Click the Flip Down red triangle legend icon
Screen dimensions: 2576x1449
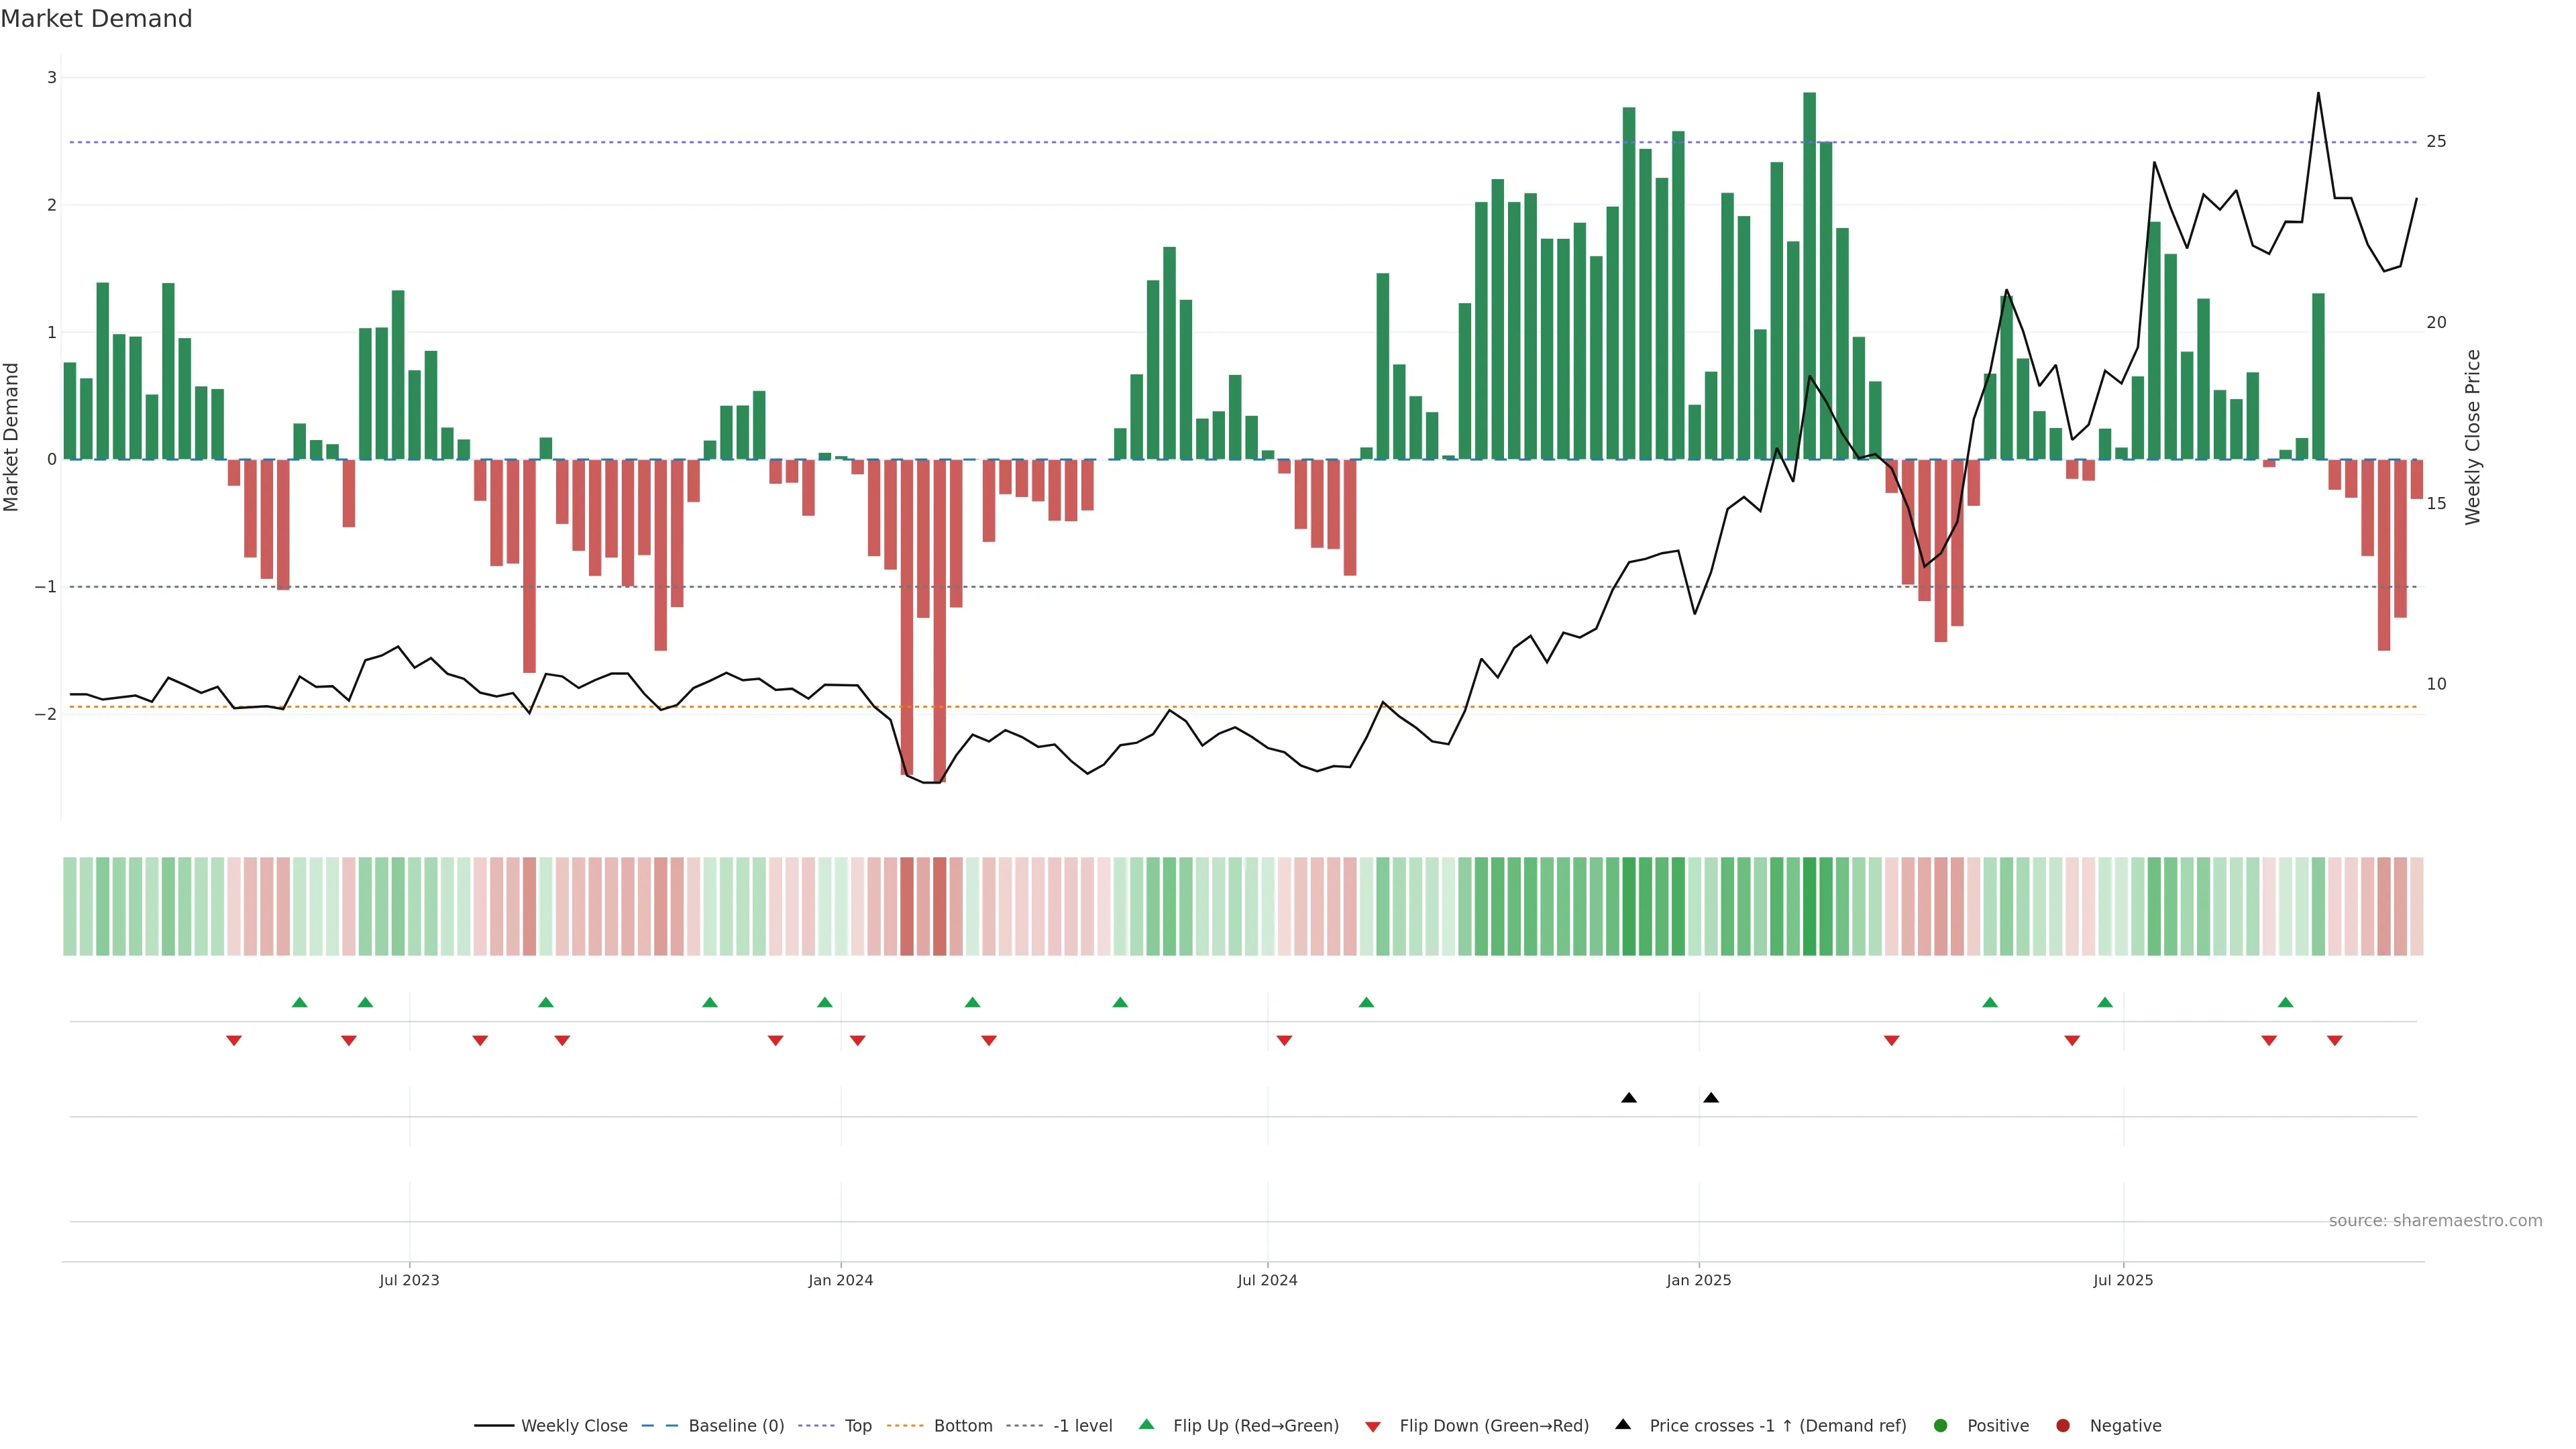pos(1373,1427)
